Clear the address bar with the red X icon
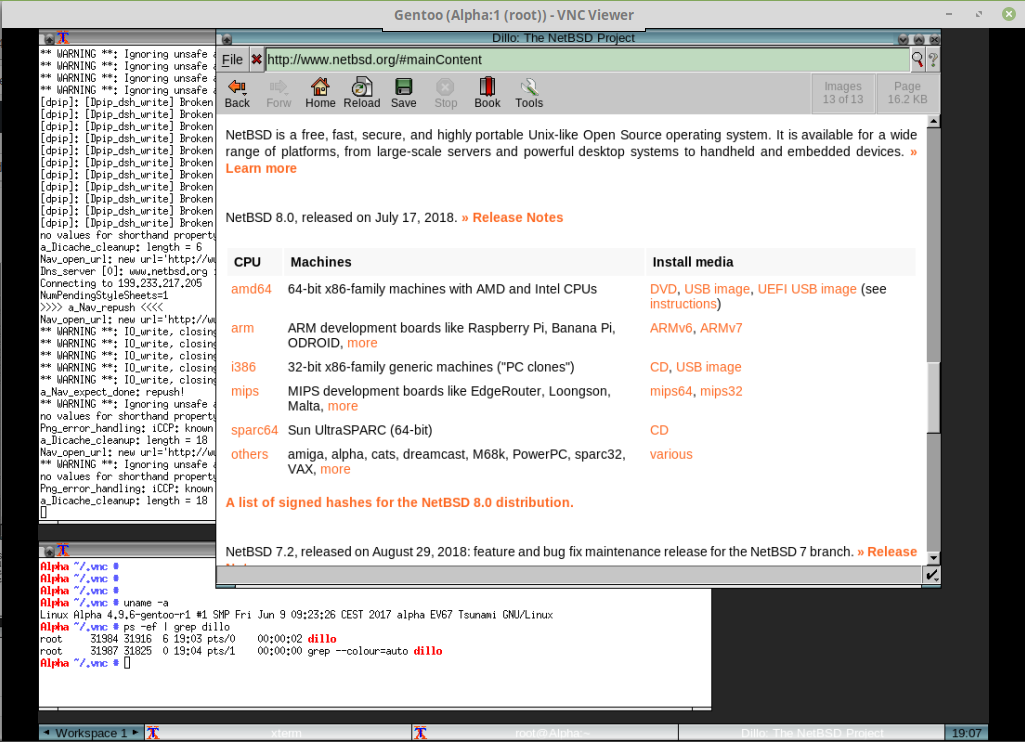This screenshot has width=1025, height=742. click(257, 59)
